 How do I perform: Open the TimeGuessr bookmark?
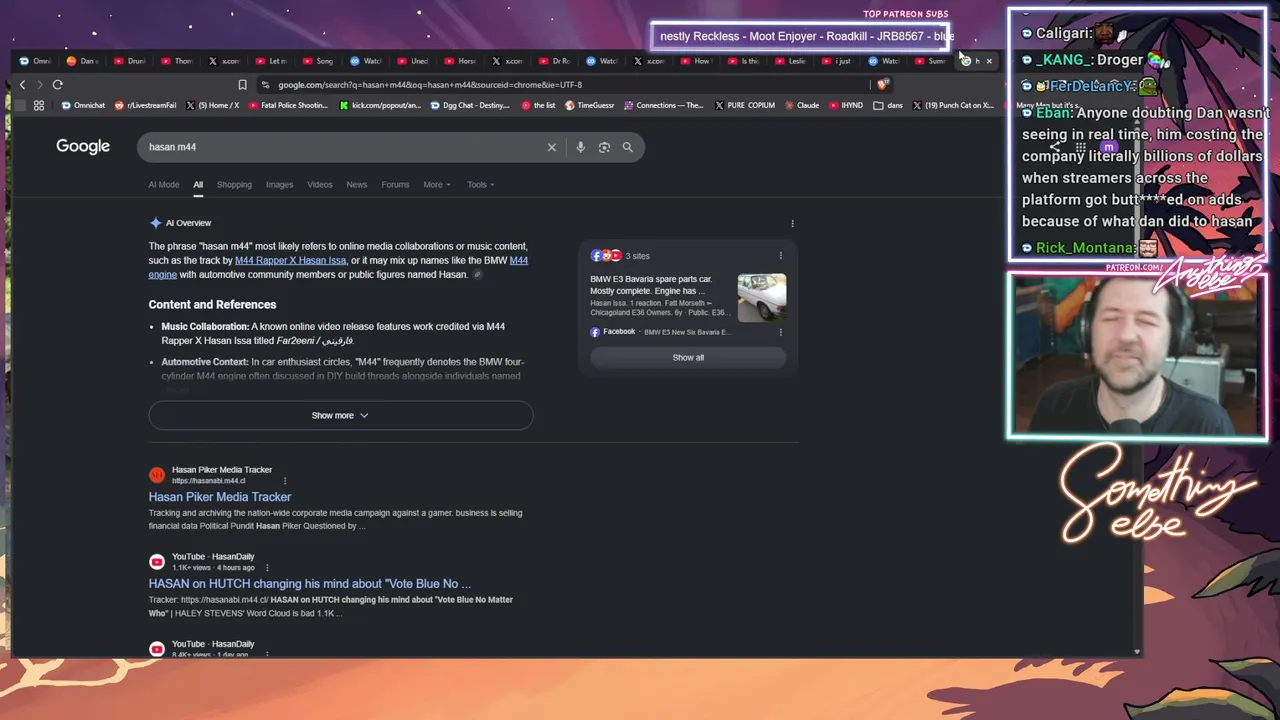tap(590, 105)
